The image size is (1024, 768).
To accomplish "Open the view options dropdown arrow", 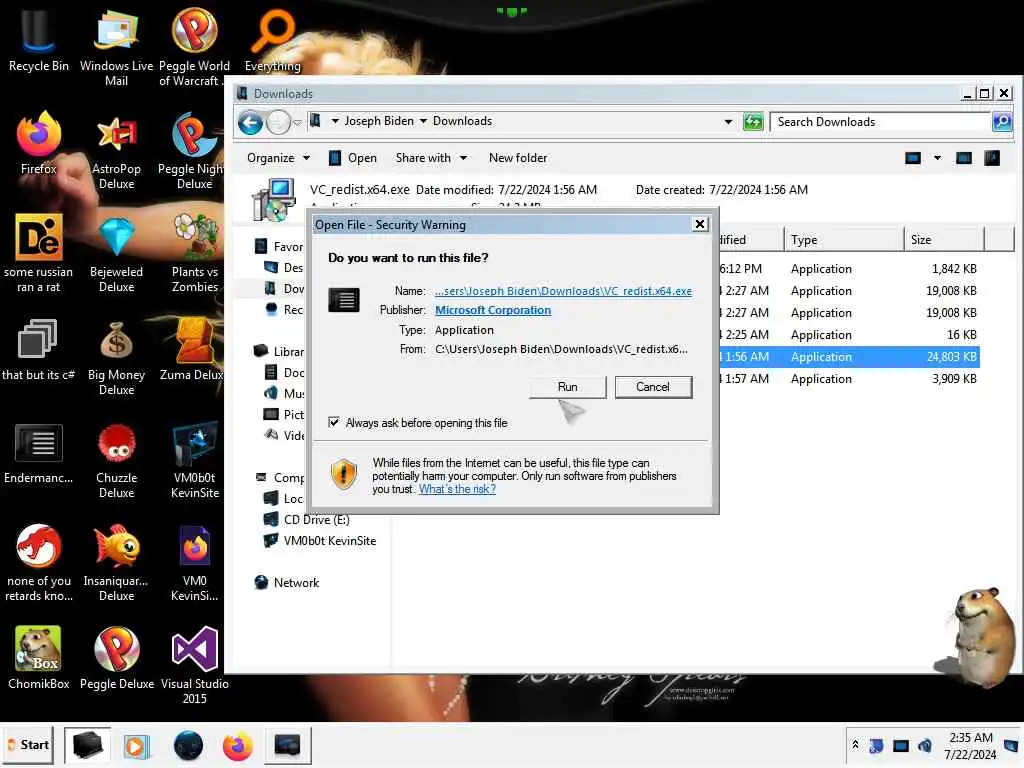I will [937, 158].
